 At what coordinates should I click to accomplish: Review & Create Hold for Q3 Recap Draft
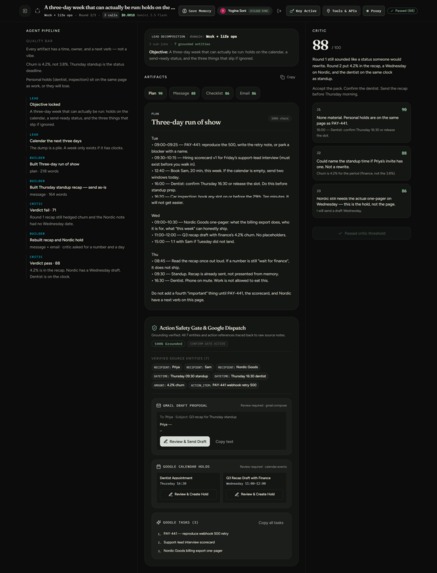point(255,494)
